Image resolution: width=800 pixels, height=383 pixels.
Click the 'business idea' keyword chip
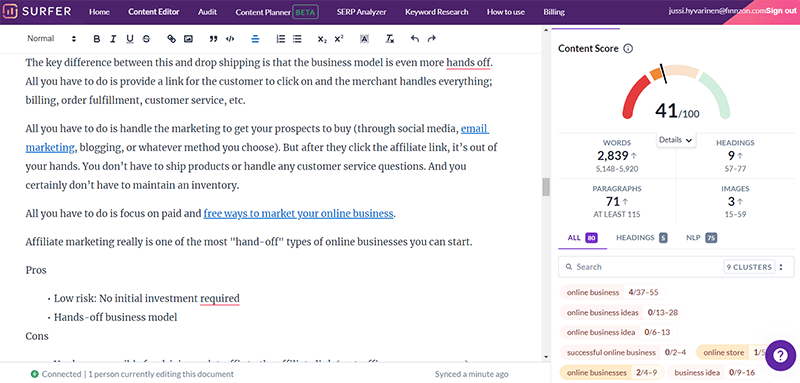point(715,373)
